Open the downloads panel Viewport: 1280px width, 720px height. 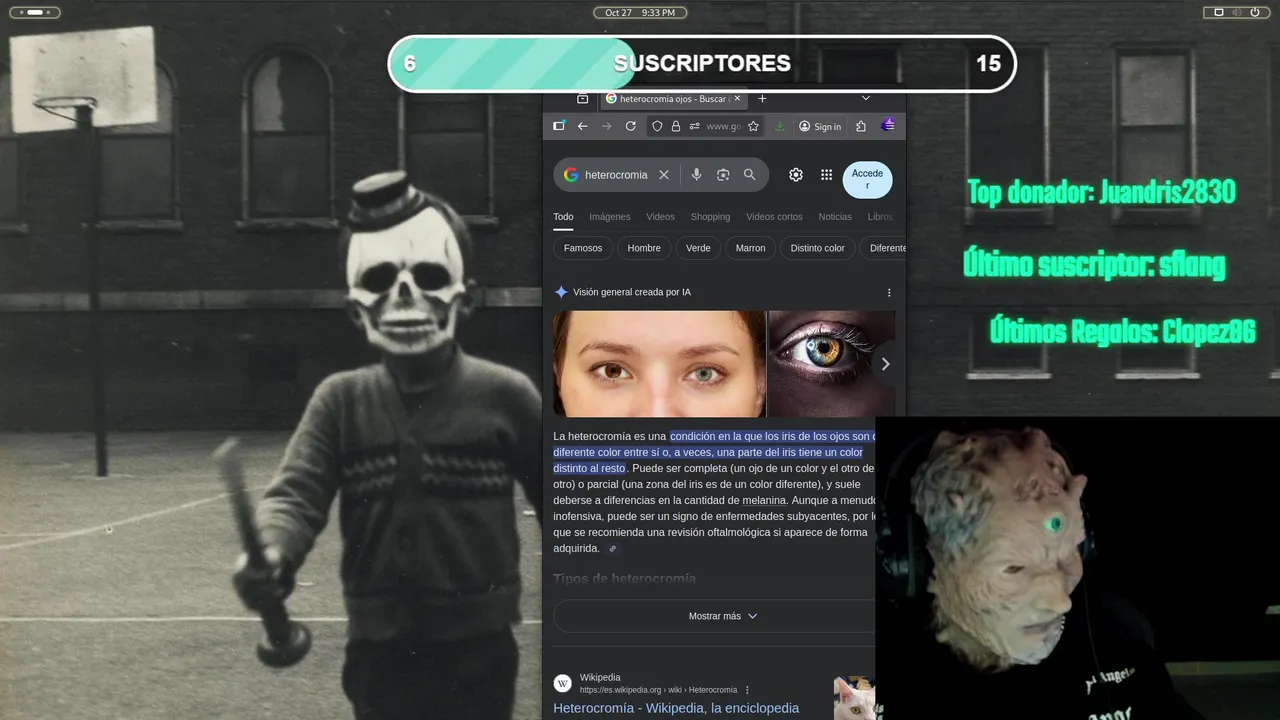pos(780,126)
